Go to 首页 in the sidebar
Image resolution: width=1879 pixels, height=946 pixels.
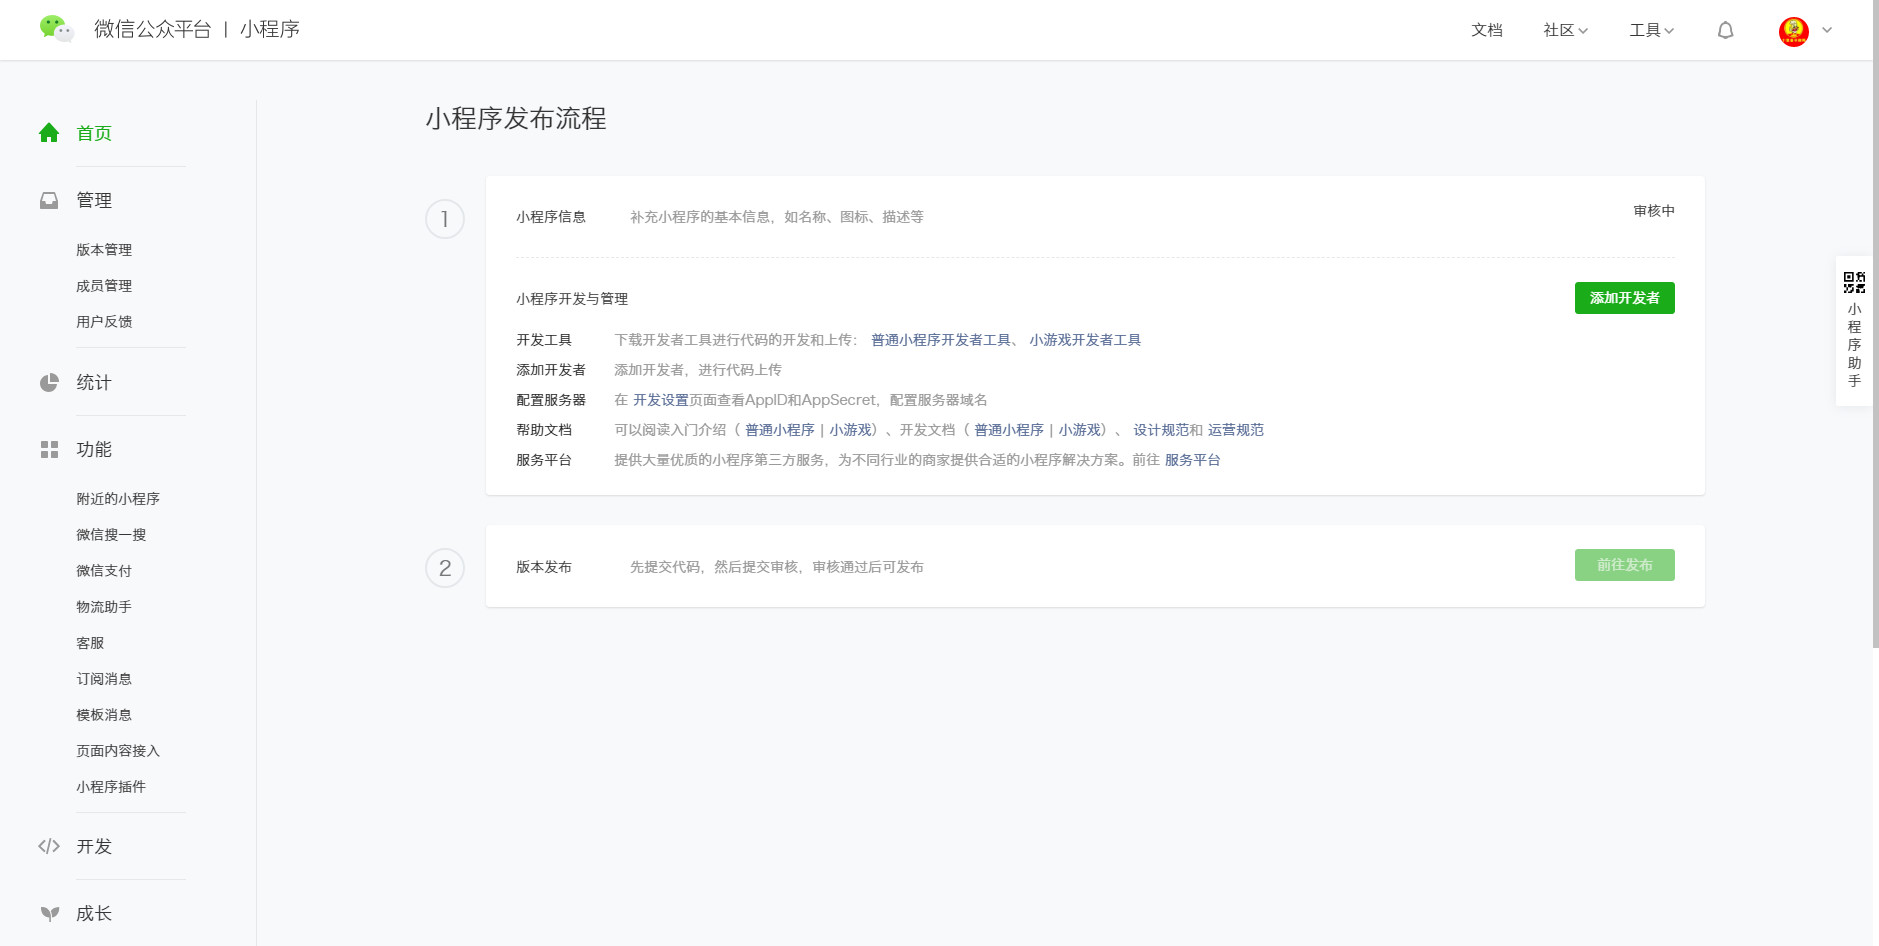pyautogui.click(x=94, y=133)
